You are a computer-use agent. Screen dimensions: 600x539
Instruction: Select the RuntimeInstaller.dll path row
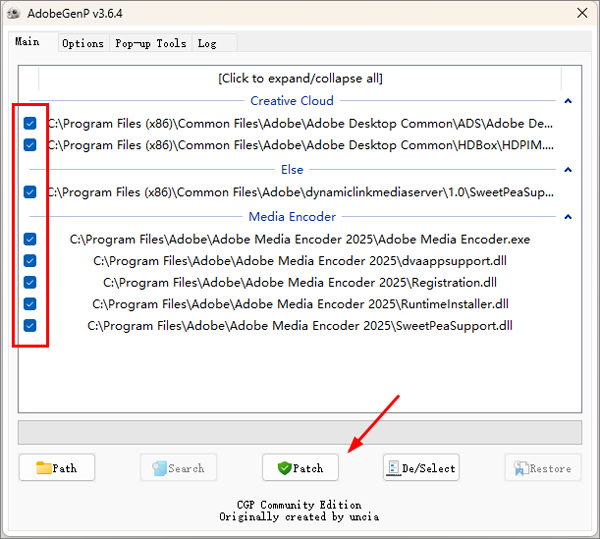(300, 304)
